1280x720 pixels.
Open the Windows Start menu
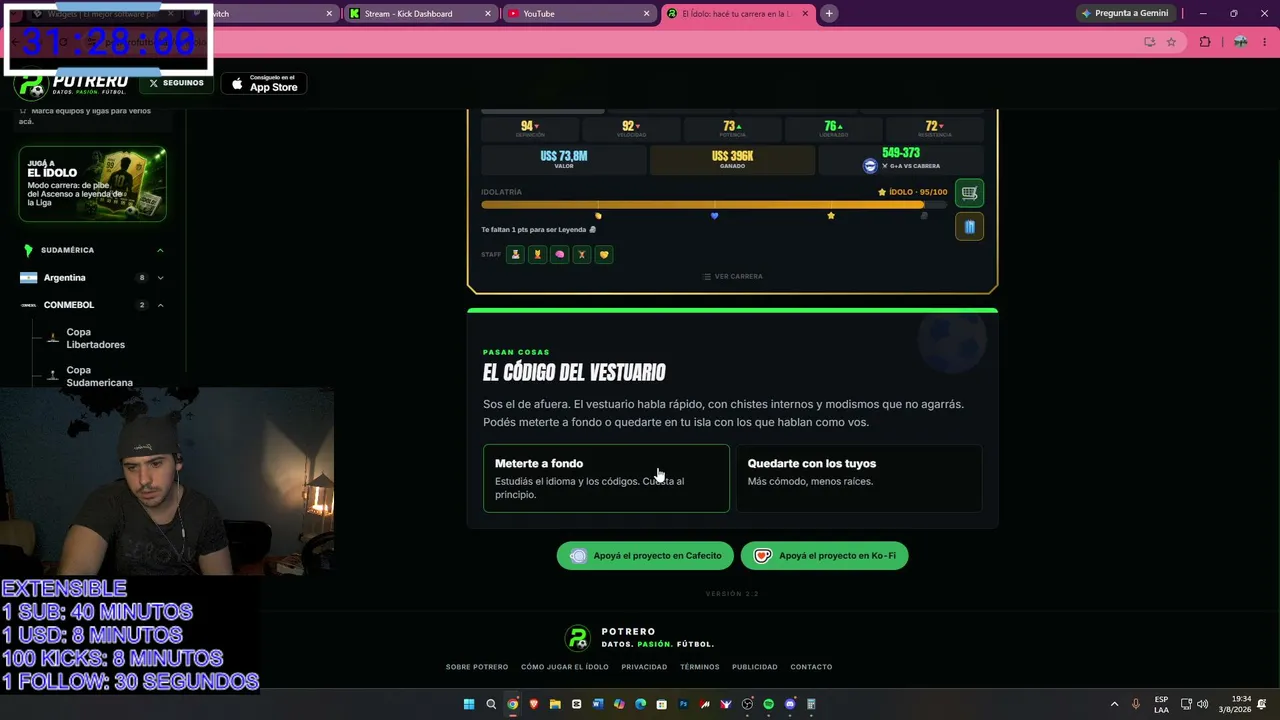pyautogui.click(x=469, y=704)
